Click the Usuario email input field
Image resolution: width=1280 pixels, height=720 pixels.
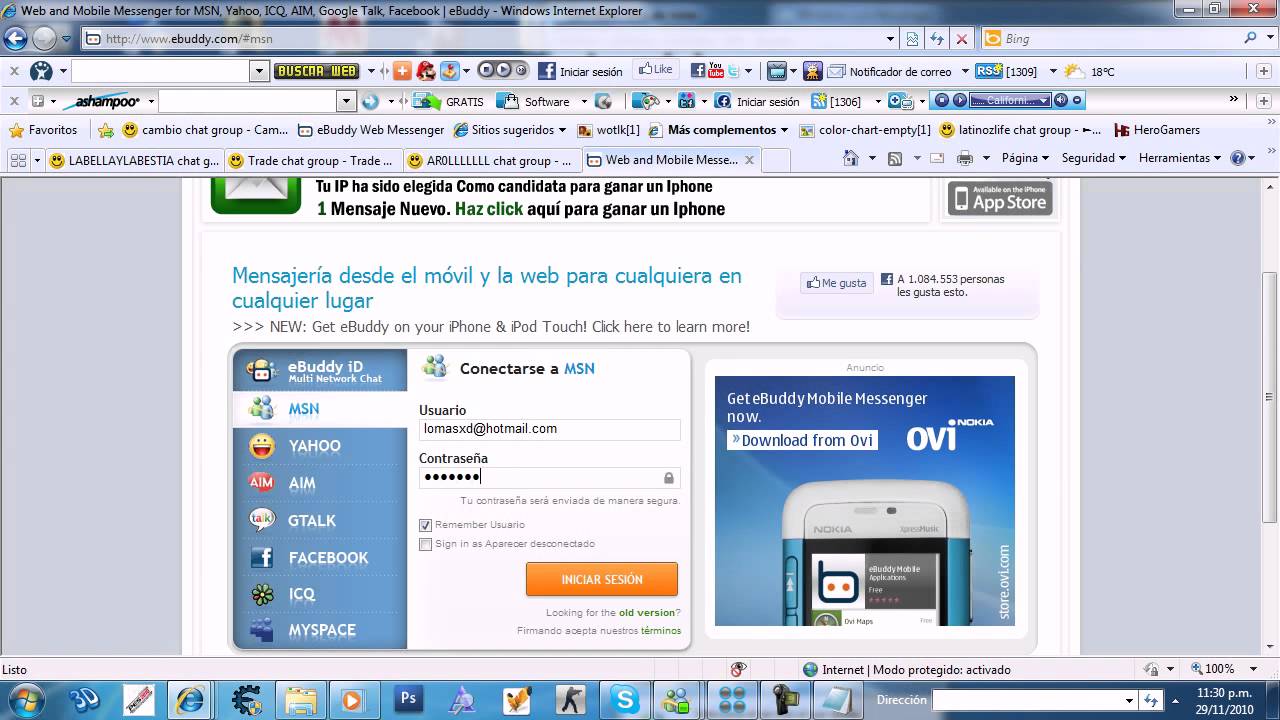pos(549,429)
